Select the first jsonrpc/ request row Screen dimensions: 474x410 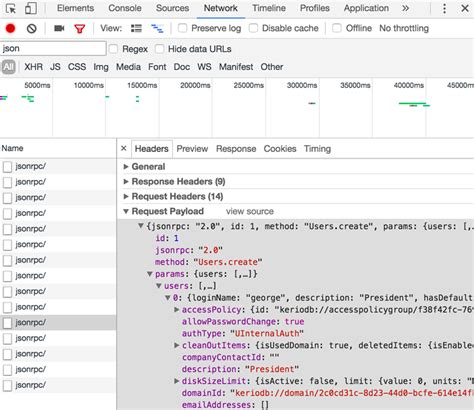tap(58, 166)
